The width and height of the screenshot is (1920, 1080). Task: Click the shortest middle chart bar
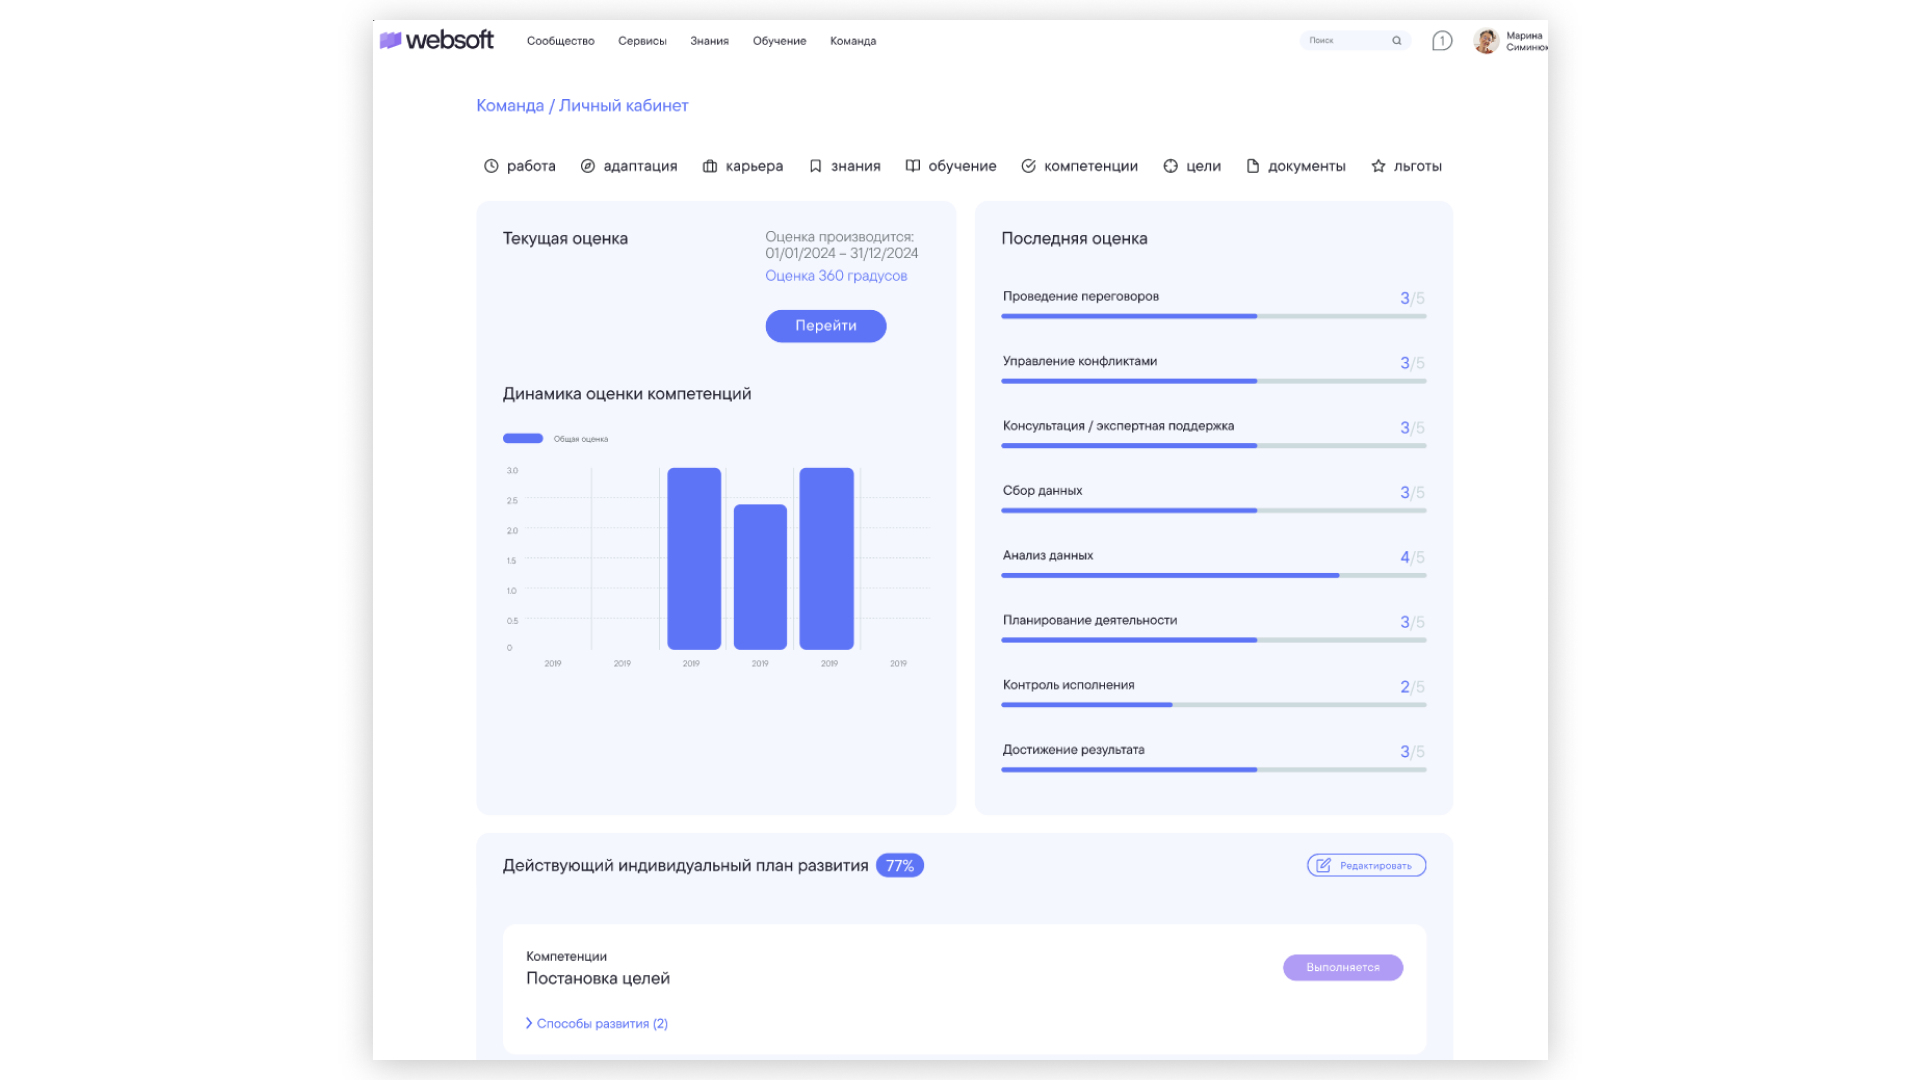(760, 577)
